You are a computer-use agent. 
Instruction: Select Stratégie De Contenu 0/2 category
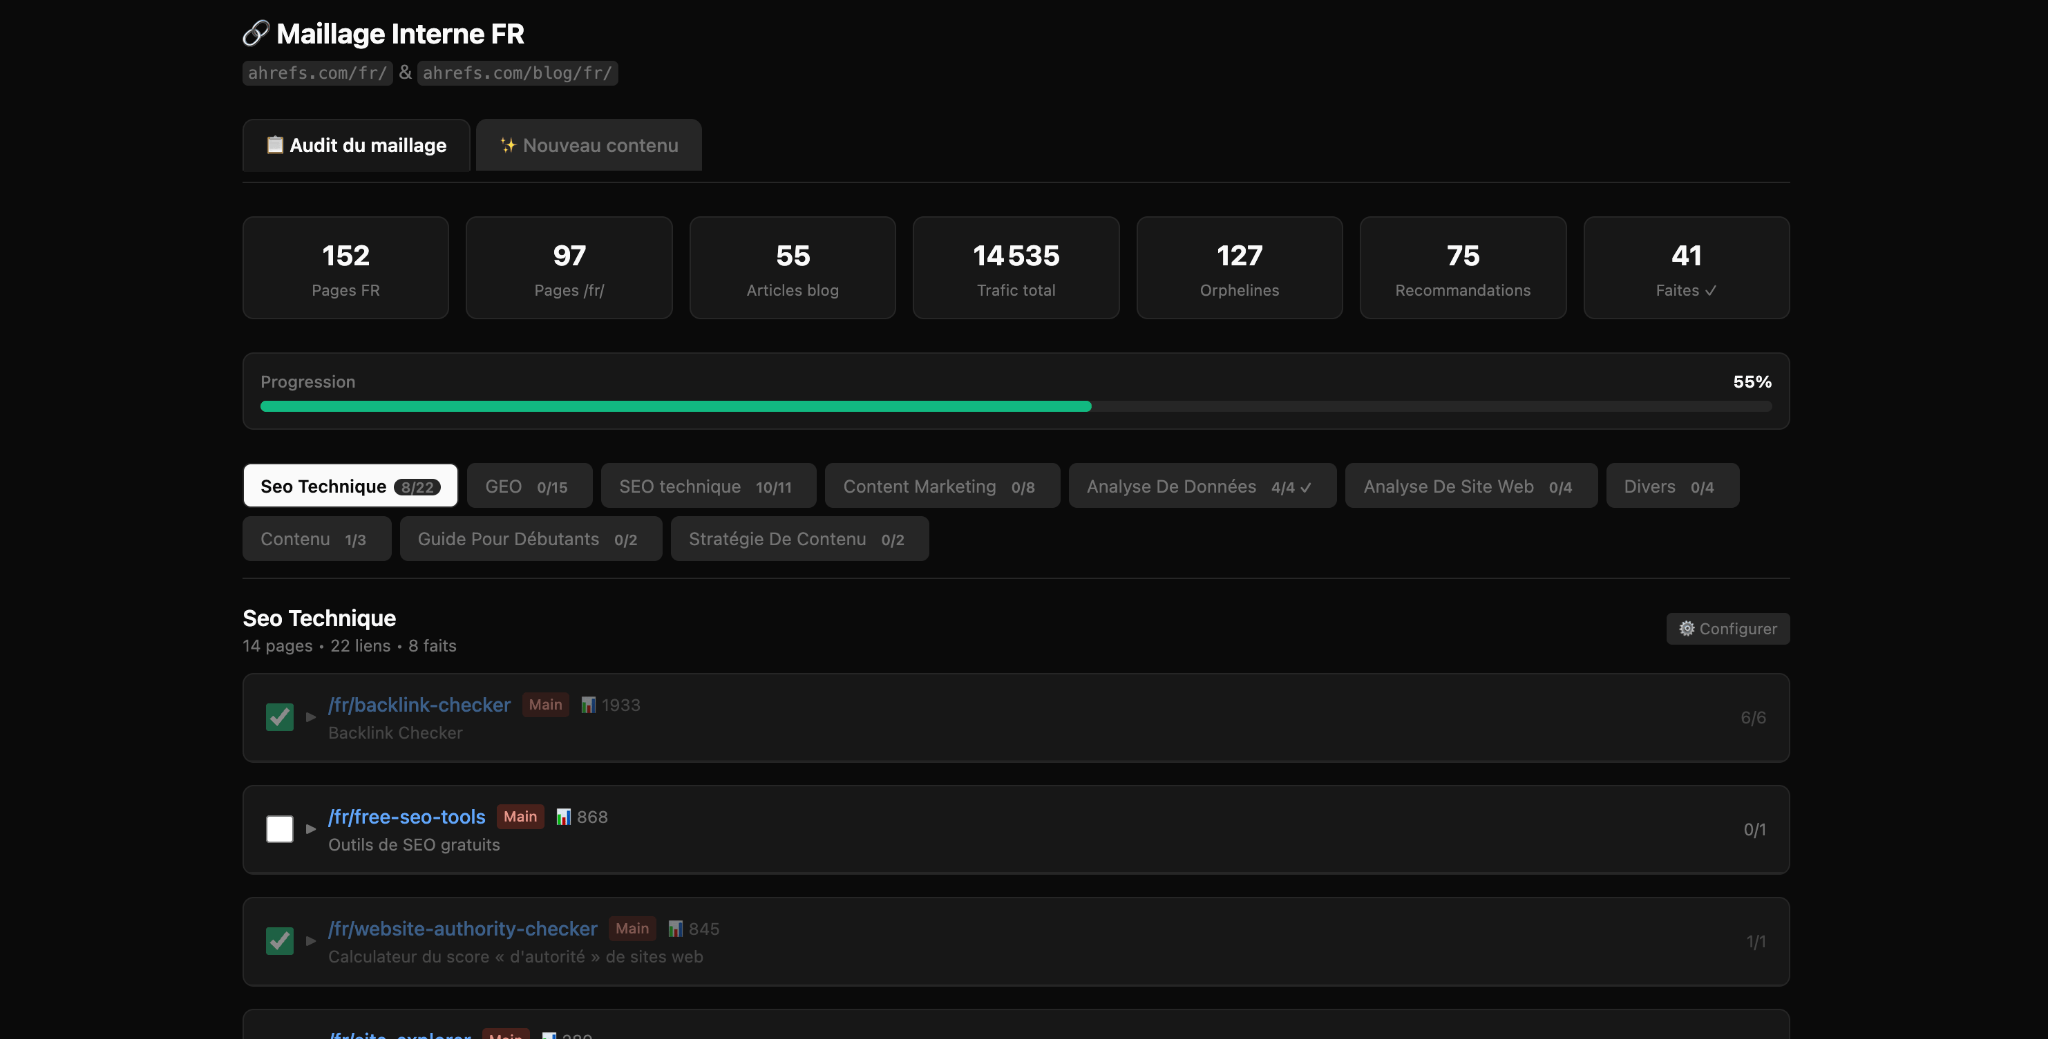[x=799, y=538]
